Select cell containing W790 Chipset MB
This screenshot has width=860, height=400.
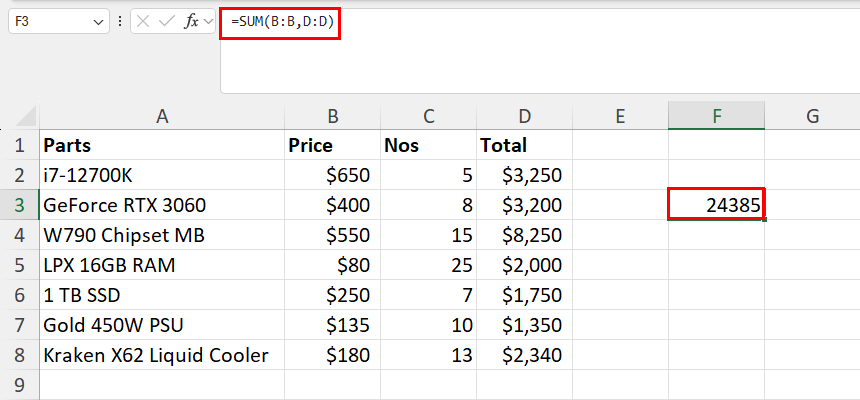[x=162, y=235]
